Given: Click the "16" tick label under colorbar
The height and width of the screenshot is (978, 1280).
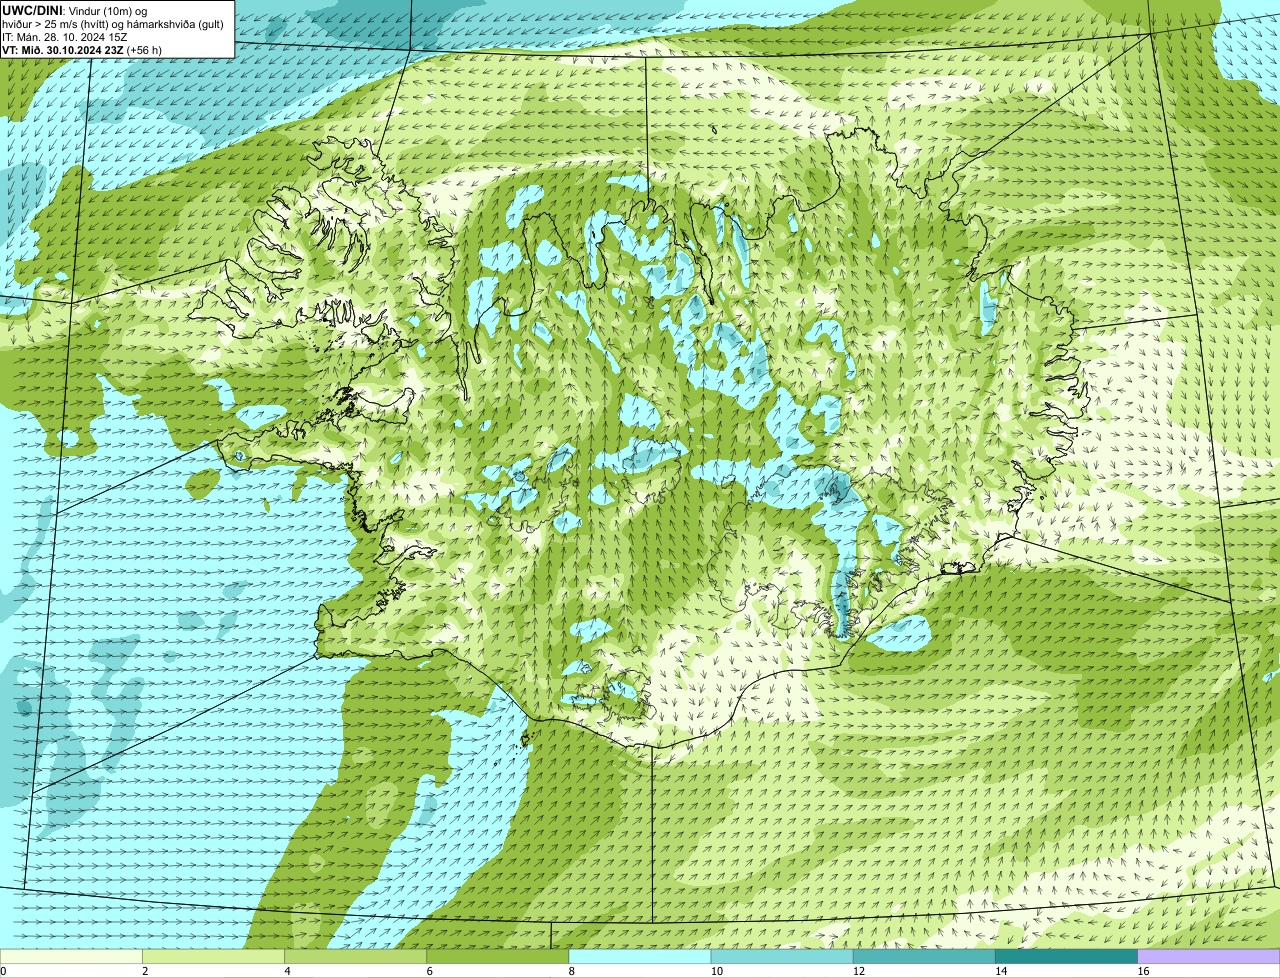Looking at the screenshot, I should [1142, 971].
